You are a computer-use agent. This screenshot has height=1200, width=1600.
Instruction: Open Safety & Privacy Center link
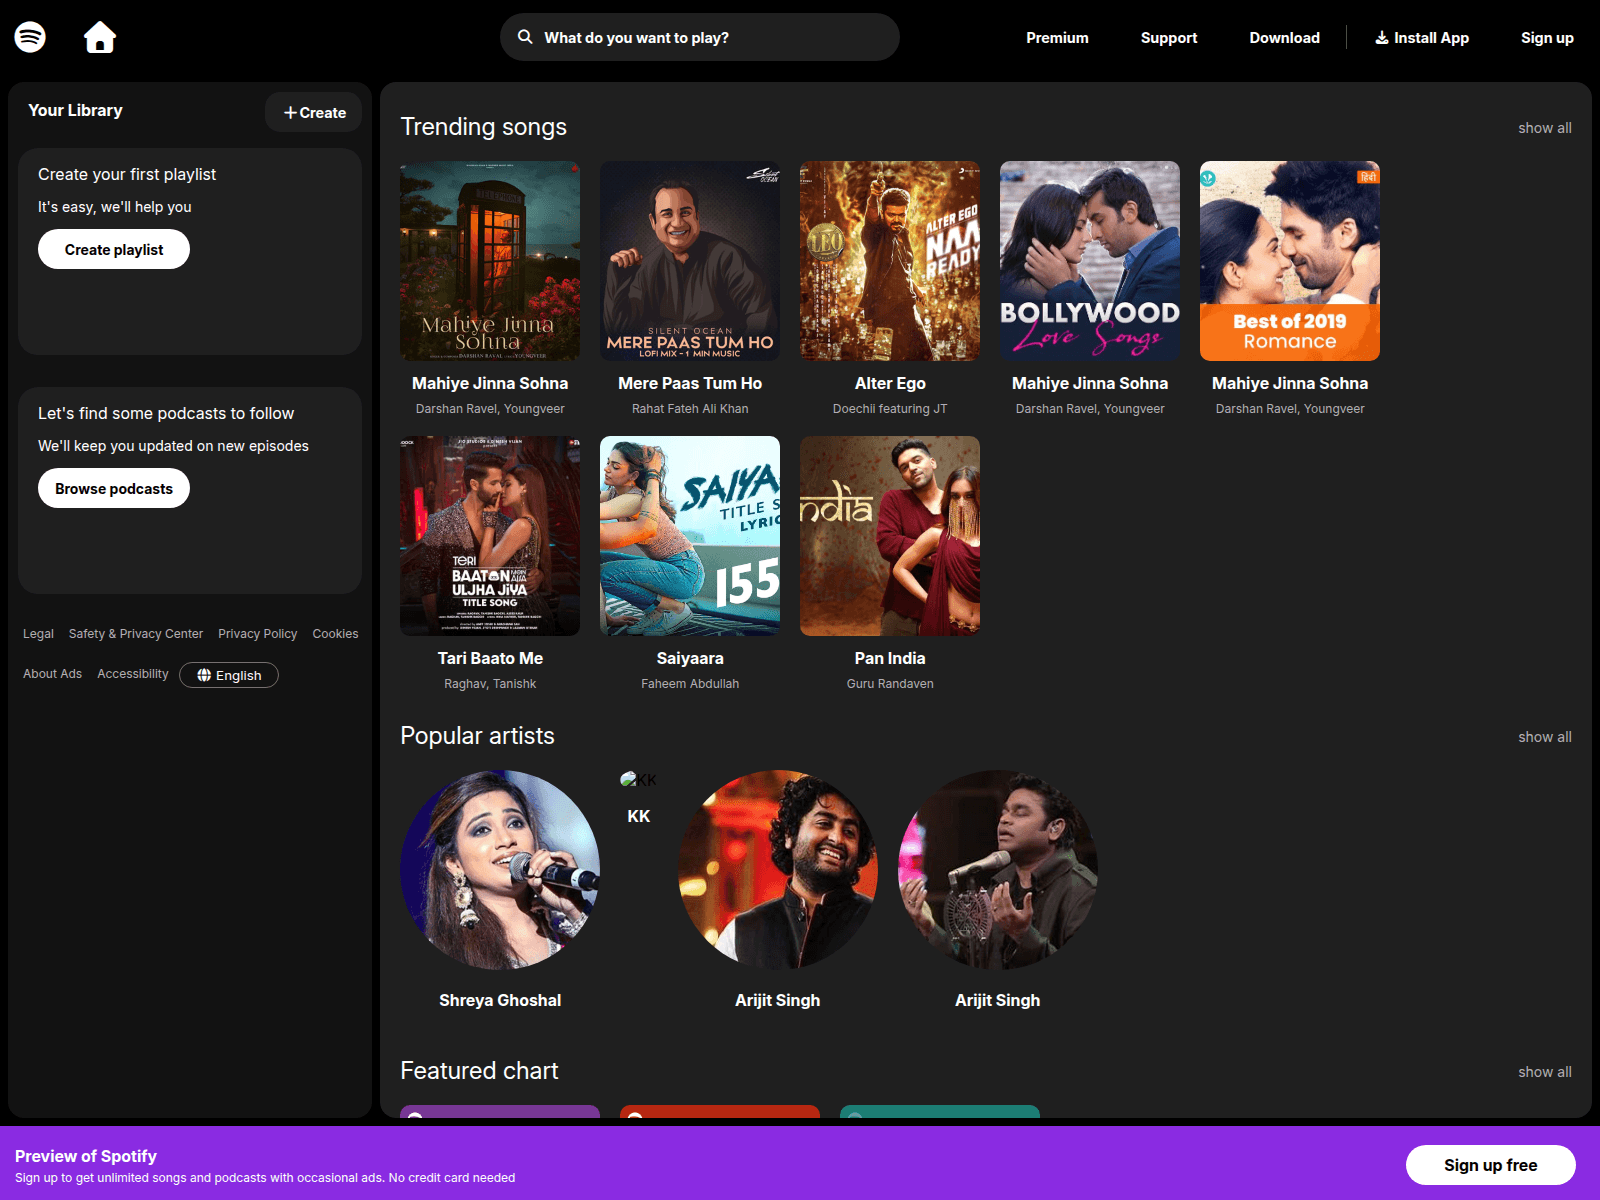coord(136,634)
